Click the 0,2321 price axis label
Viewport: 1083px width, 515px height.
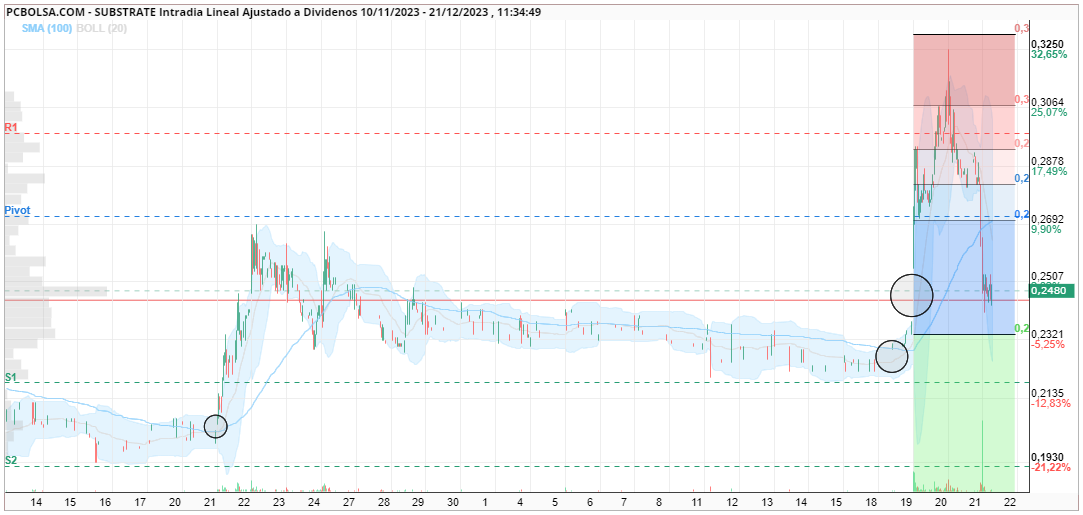tap(1045, 334)
